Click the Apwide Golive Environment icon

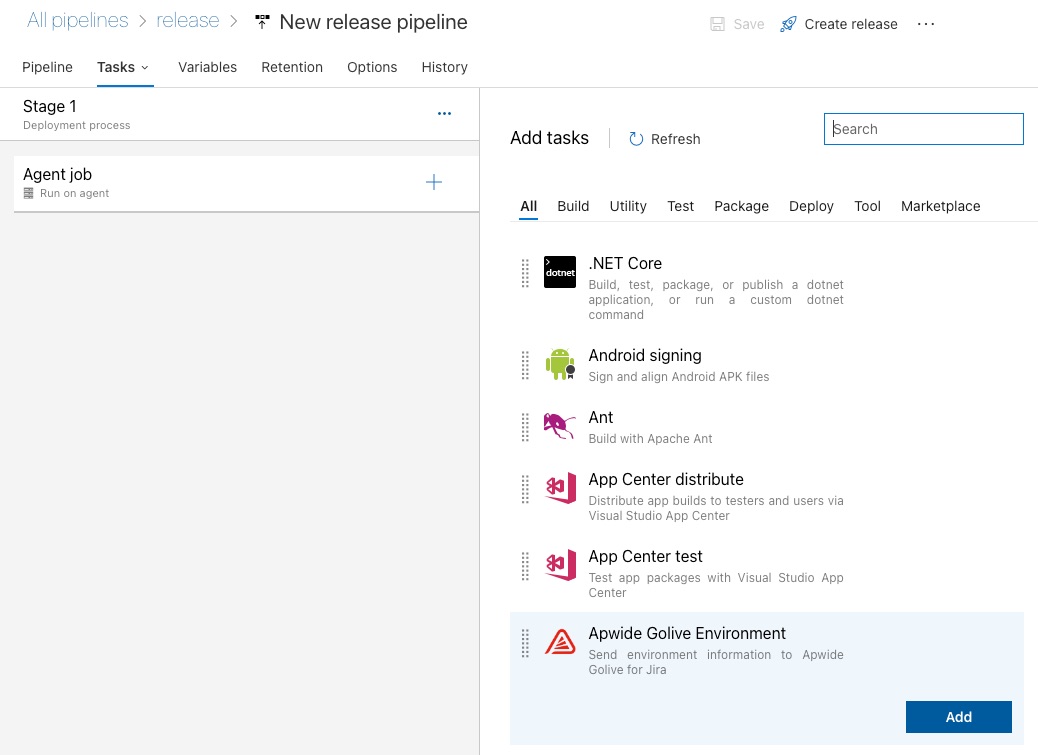pos(560,642)
